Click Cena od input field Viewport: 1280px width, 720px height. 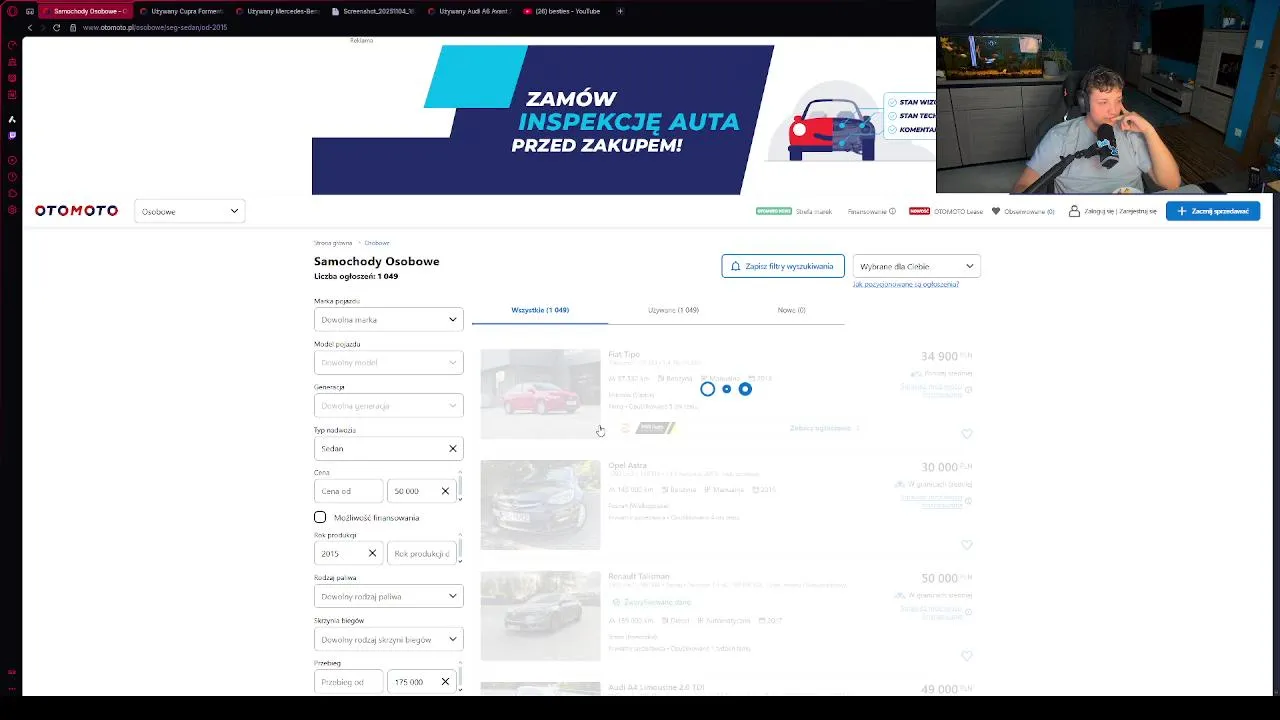(x=348, y=491)
